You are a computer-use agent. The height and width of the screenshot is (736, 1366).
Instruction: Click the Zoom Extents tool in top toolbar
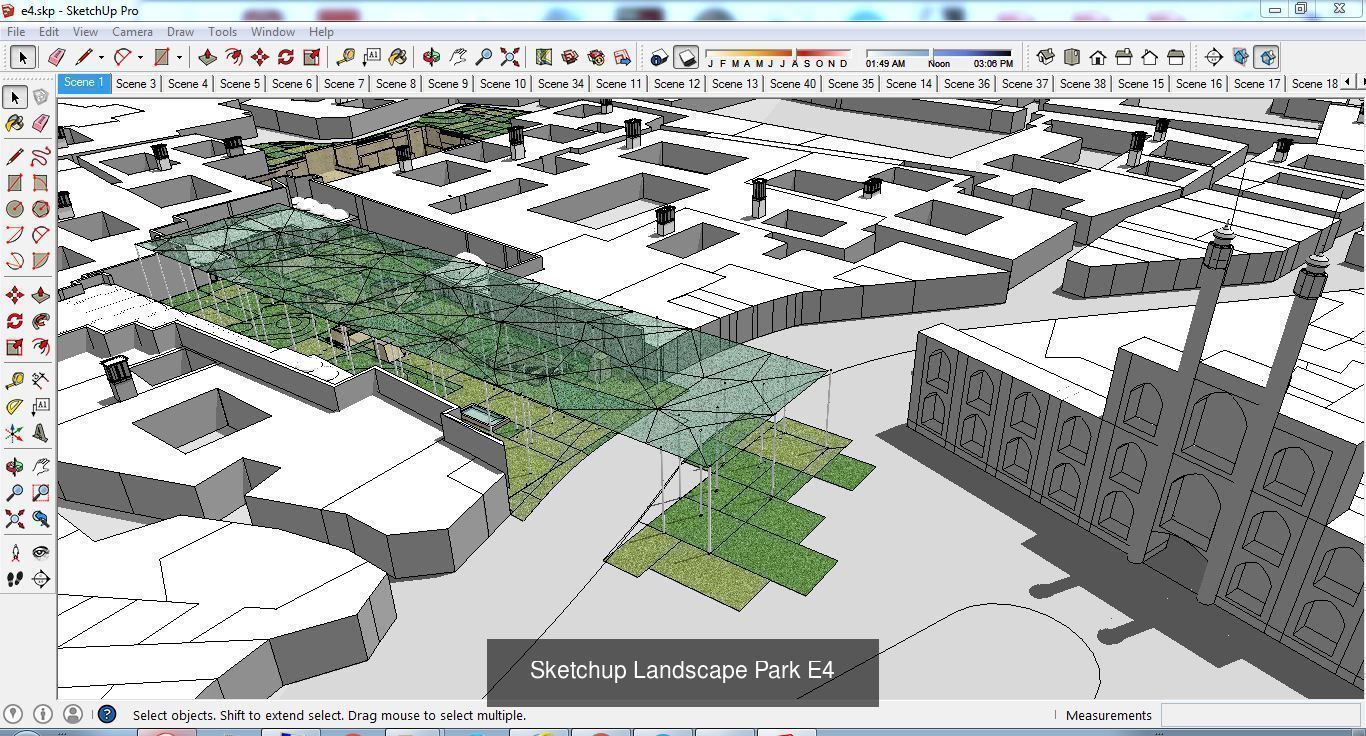(510, 57)
